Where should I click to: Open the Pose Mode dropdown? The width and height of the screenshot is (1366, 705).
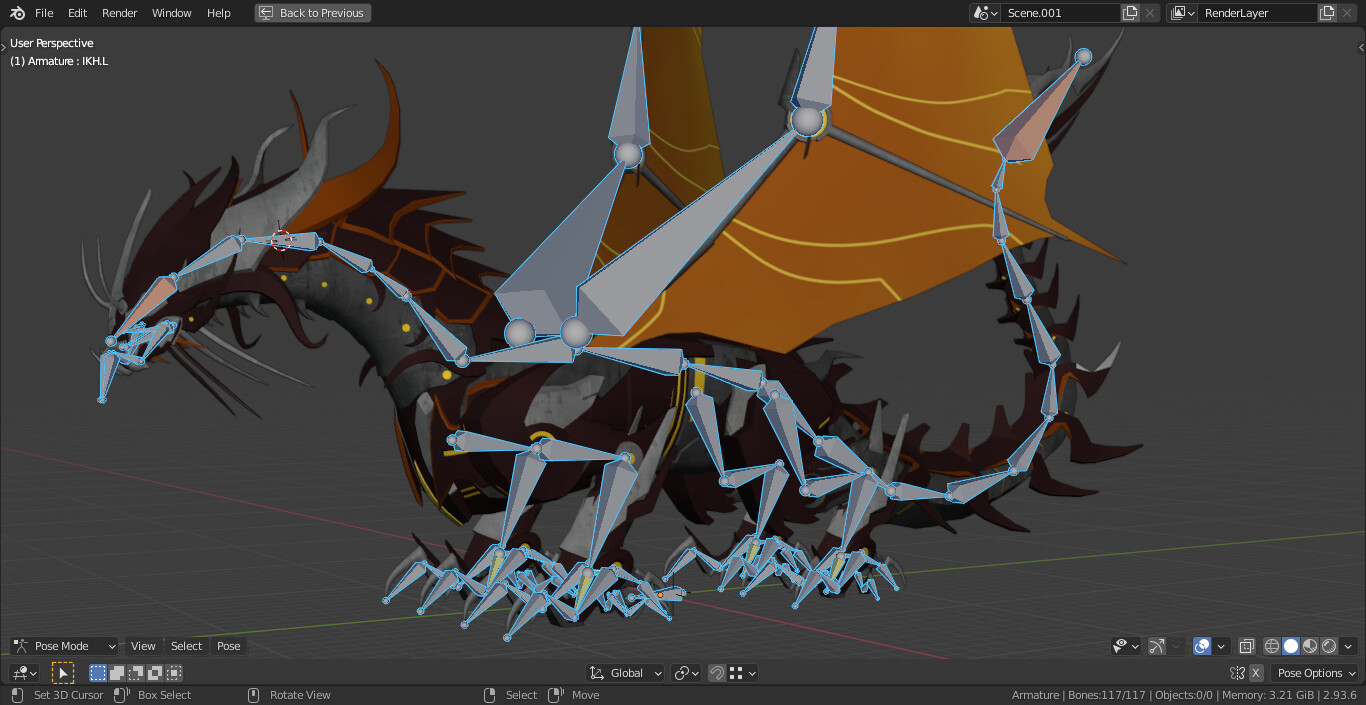63,646
